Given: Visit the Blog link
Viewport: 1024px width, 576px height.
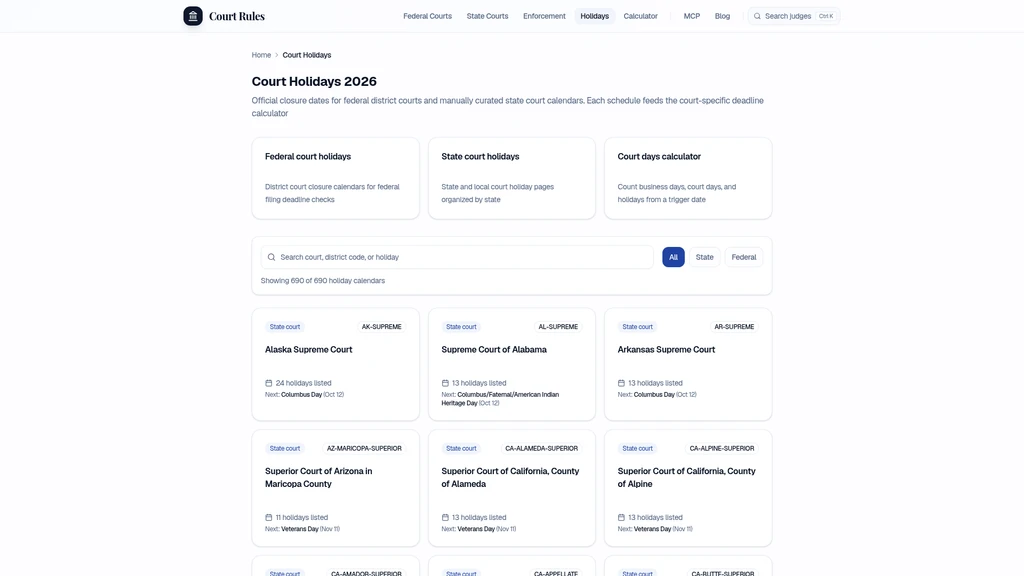Looking at the screenshot, I should click(722, 16).
